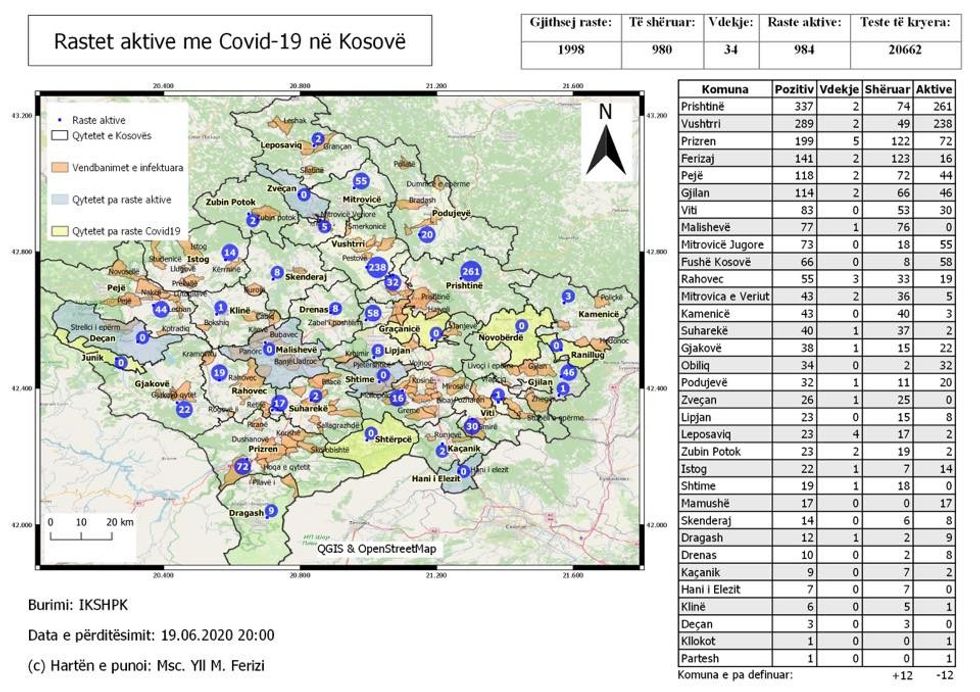Viewport: 980px width, 692px height.
Task: Click the 46 marker near Gjilan
Action: 569,373
